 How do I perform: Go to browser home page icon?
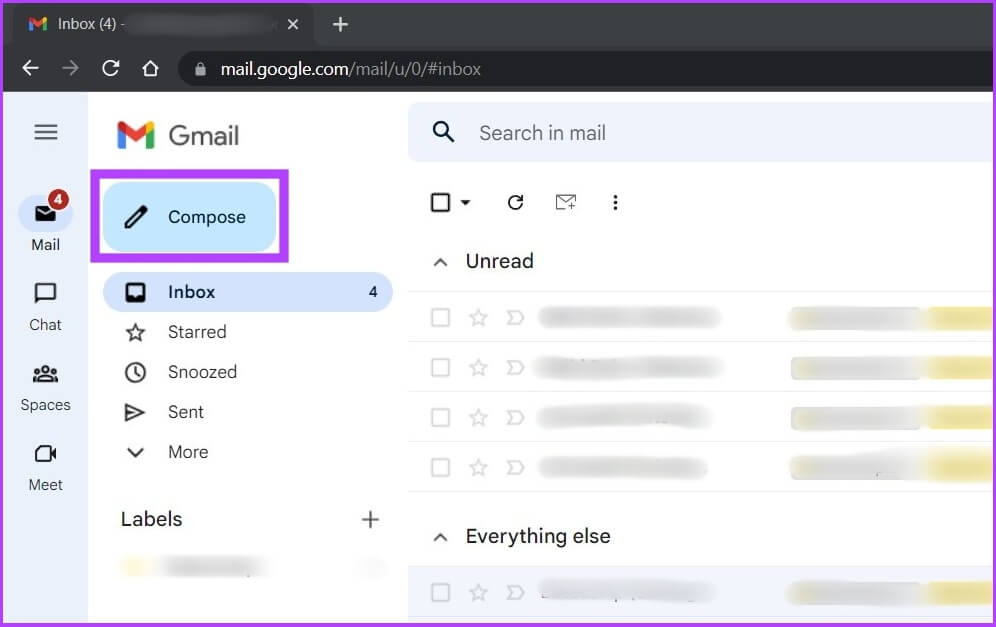pos(151,68)
